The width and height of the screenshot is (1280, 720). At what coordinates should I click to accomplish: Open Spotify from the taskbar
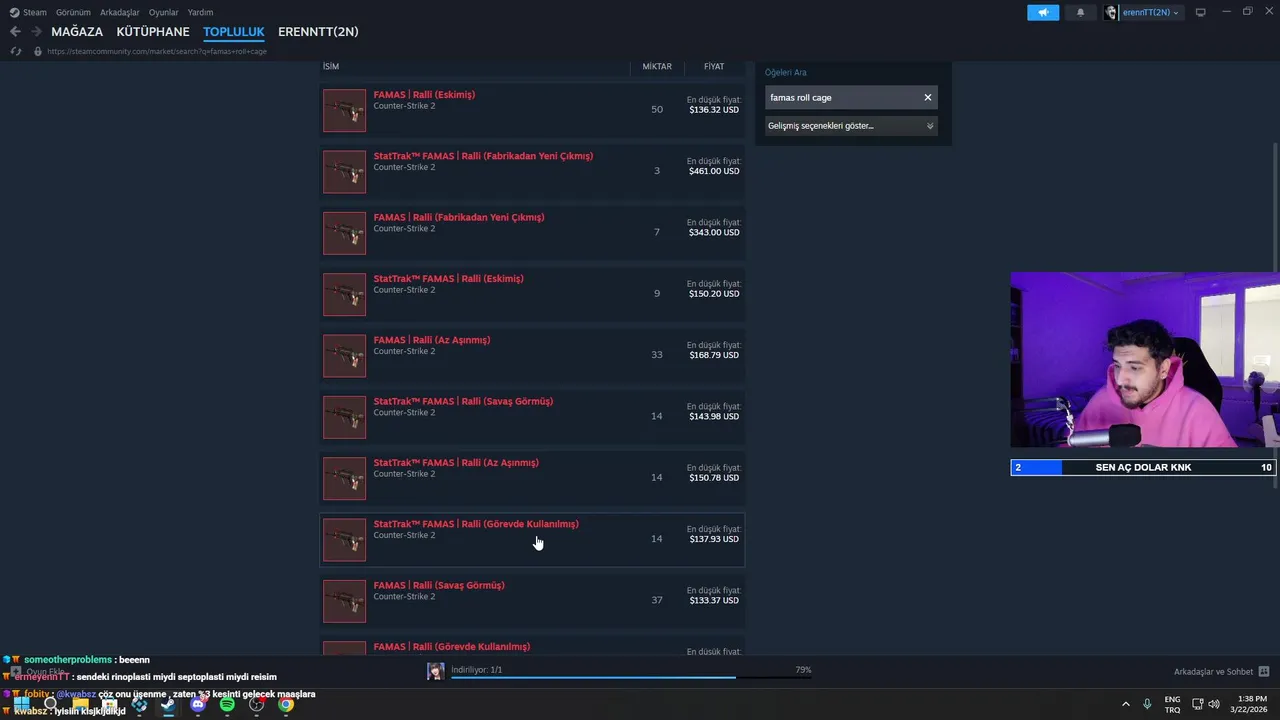coord(227,705)
